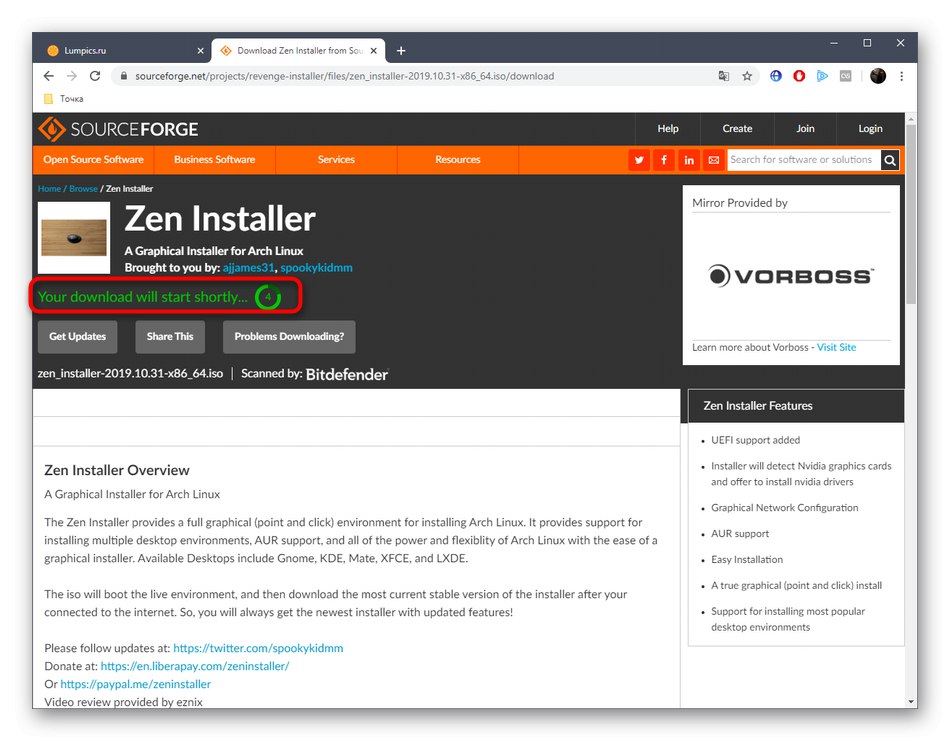The image size is (950, 741).
Task: Open SourceForge Facebook icon
Action: coord(664,160)
